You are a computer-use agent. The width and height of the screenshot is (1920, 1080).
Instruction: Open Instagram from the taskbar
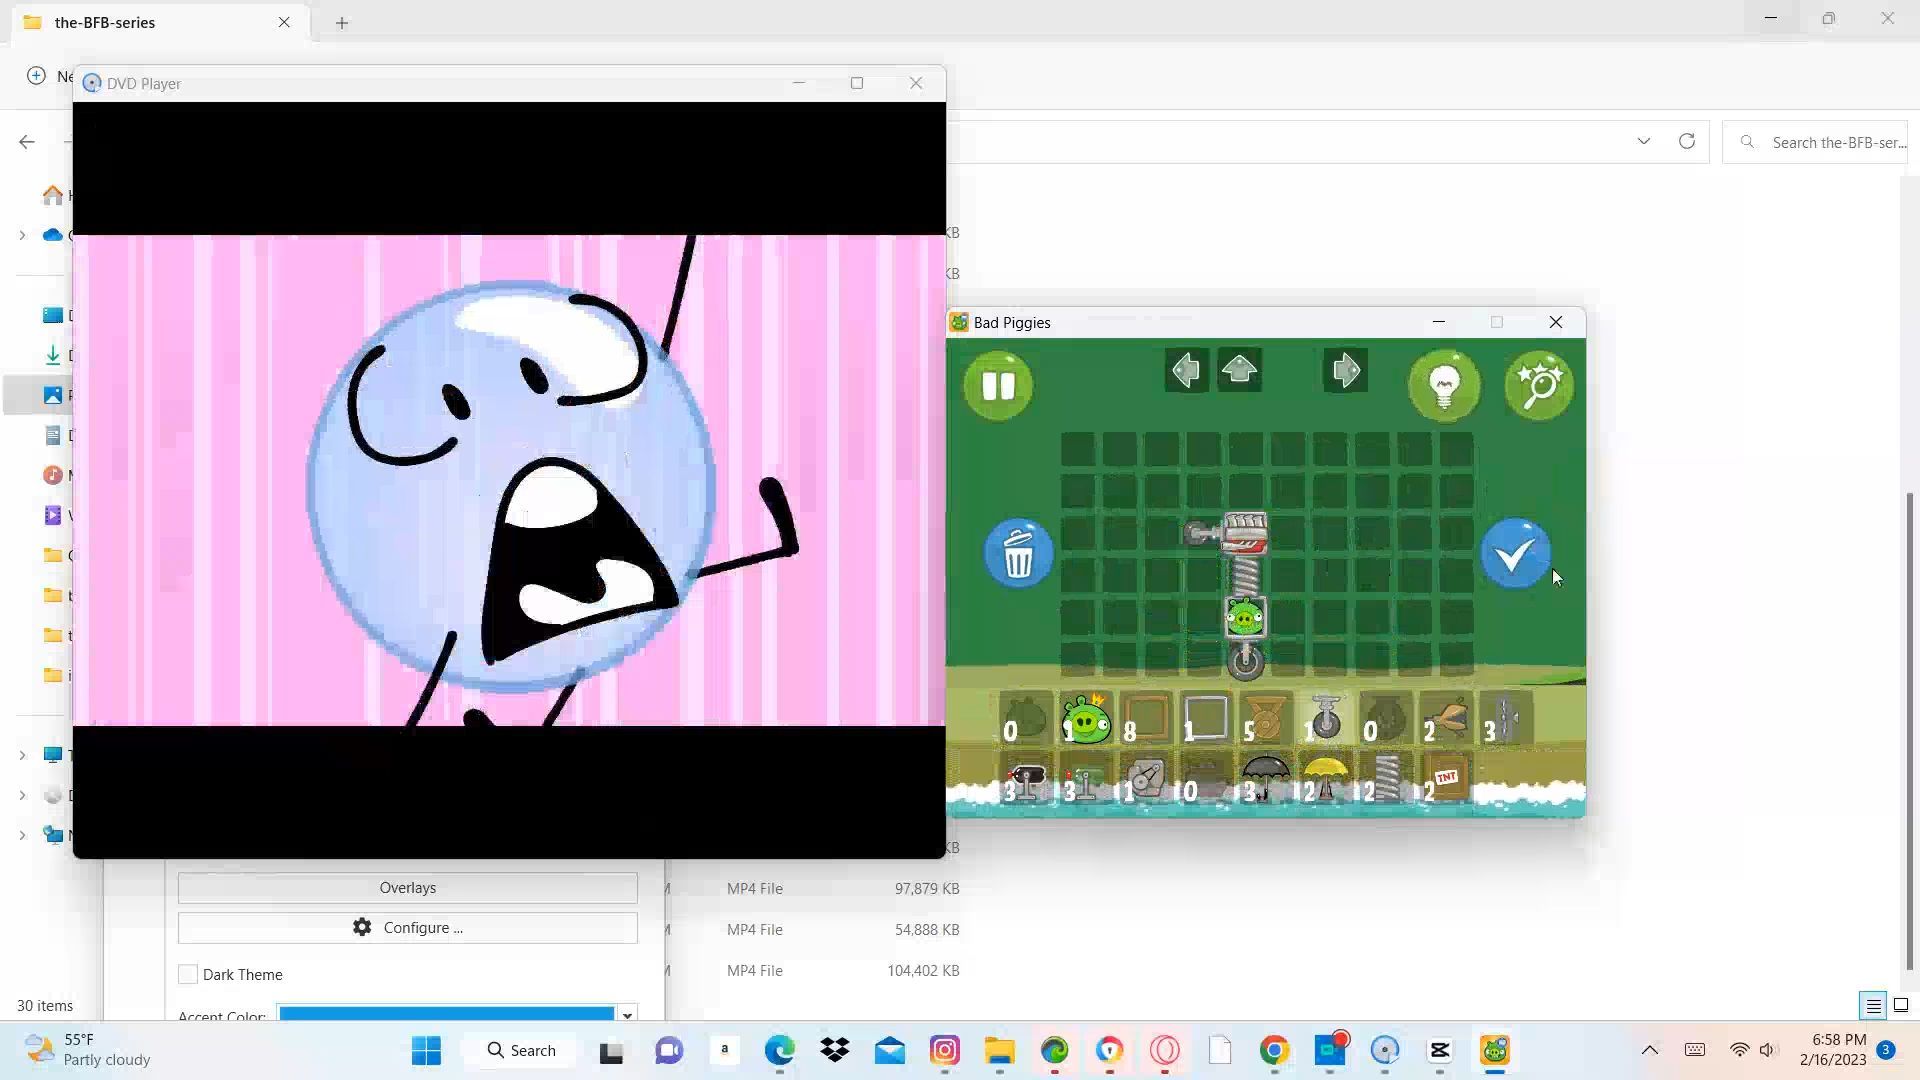(944, 1050)
